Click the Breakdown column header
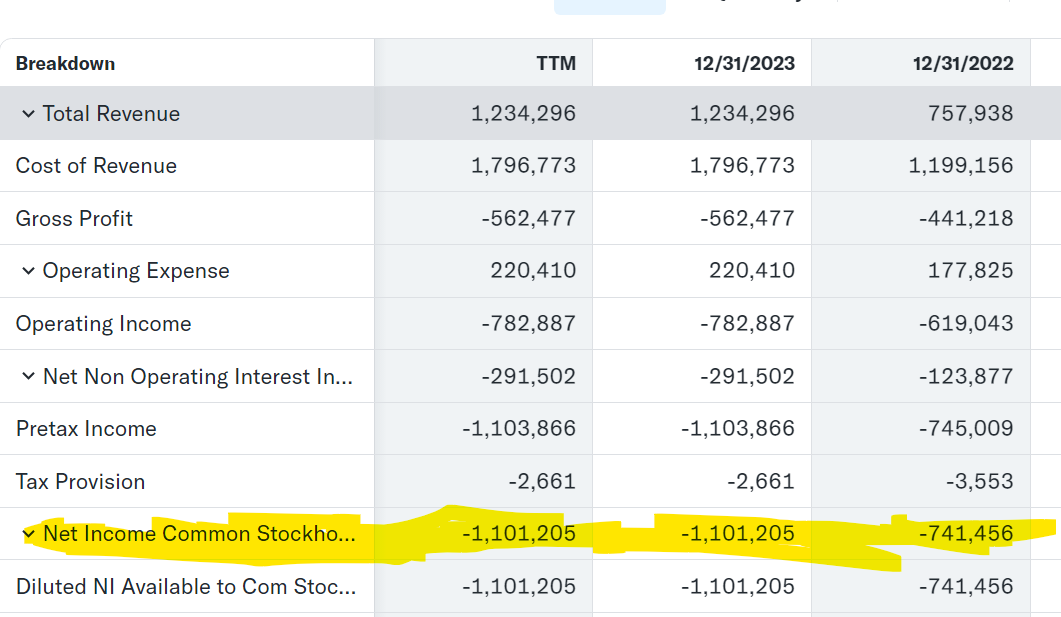The image size is (1061, 617). click(65, 63)
